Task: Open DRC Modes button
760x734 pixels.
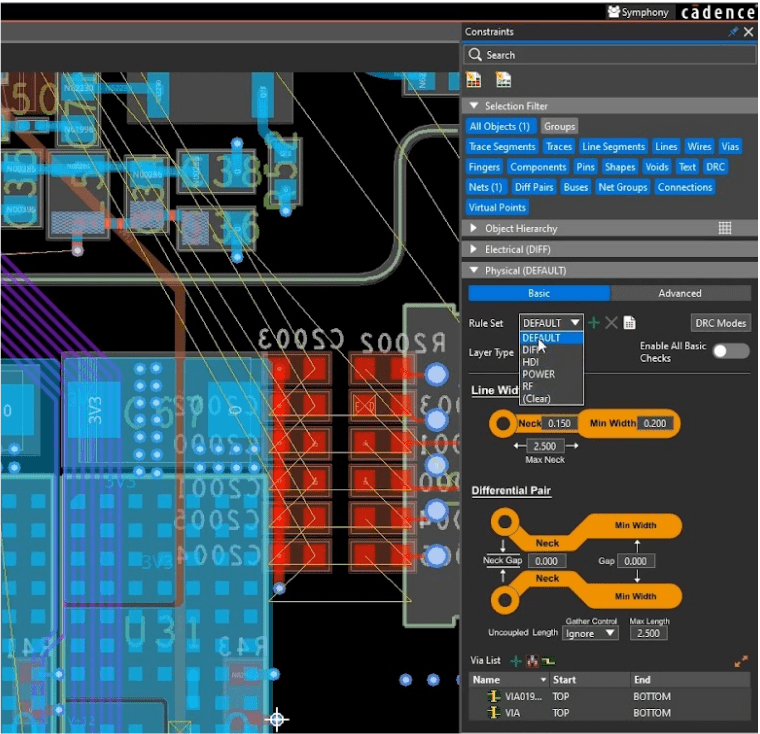Action: tap(720, 323)
